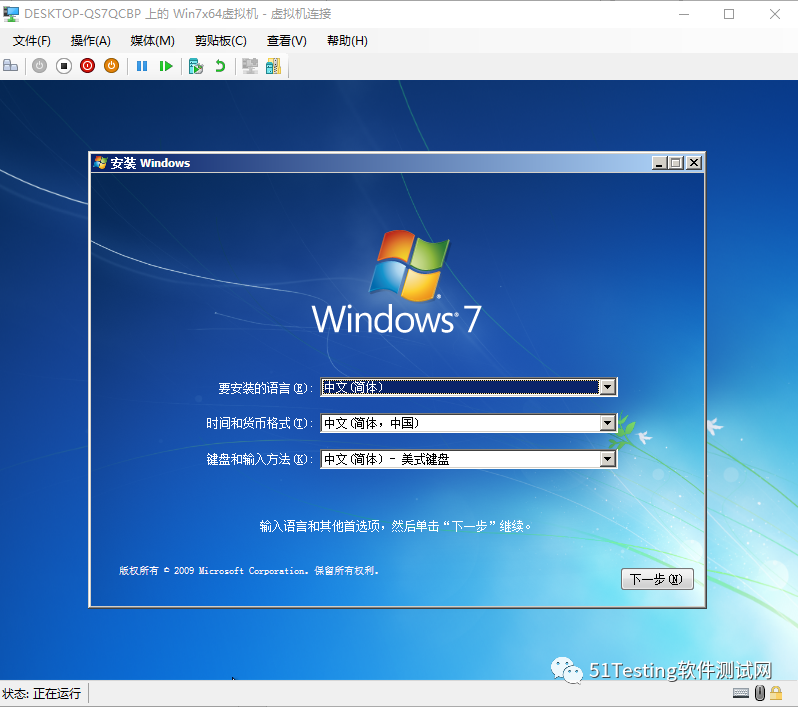Screen dimensions: 798x707
Task: Maximize the virtual machine connection window
Action: pos(729,14)
